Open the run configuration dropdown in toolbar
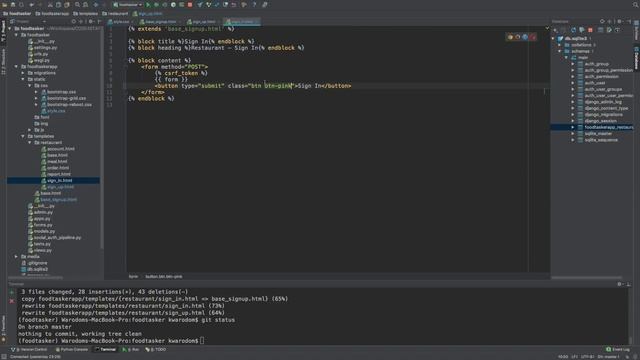The height and width of the screenshot is (360, 640). [x=128, y=5]
